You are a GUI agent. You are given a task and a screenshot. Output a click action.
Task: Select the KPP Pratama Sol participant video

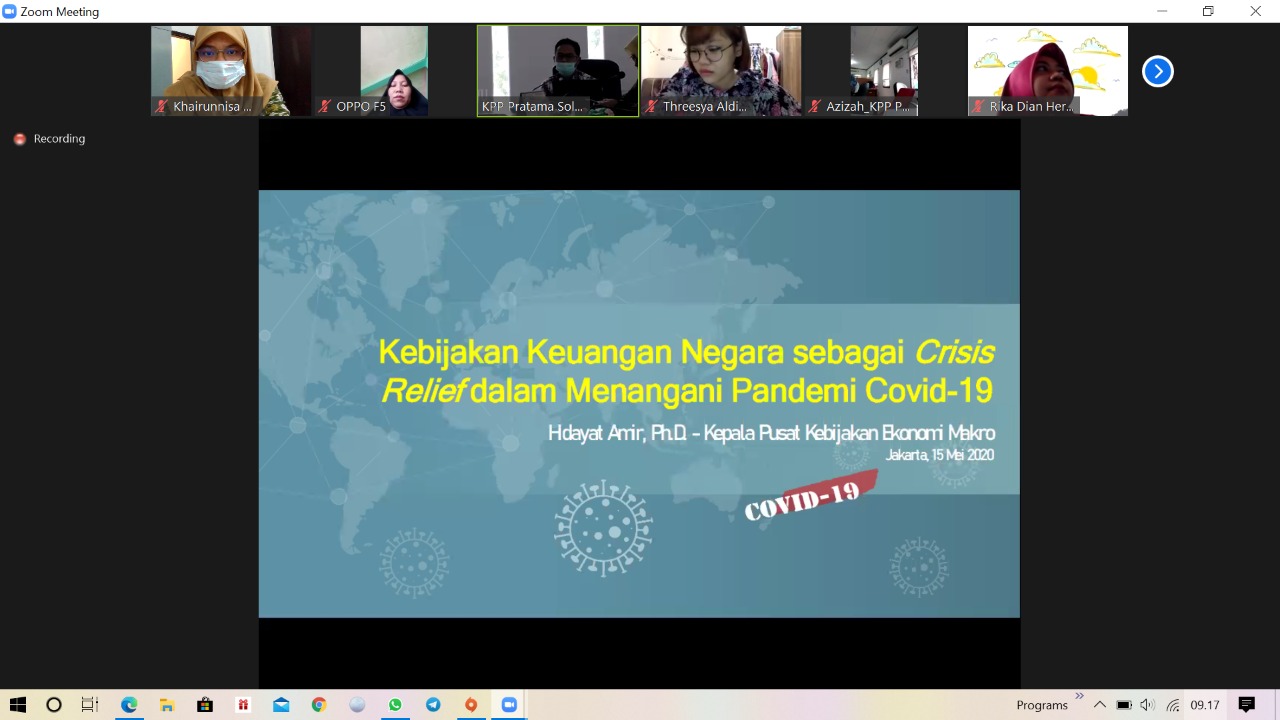(x=557, y=71)
